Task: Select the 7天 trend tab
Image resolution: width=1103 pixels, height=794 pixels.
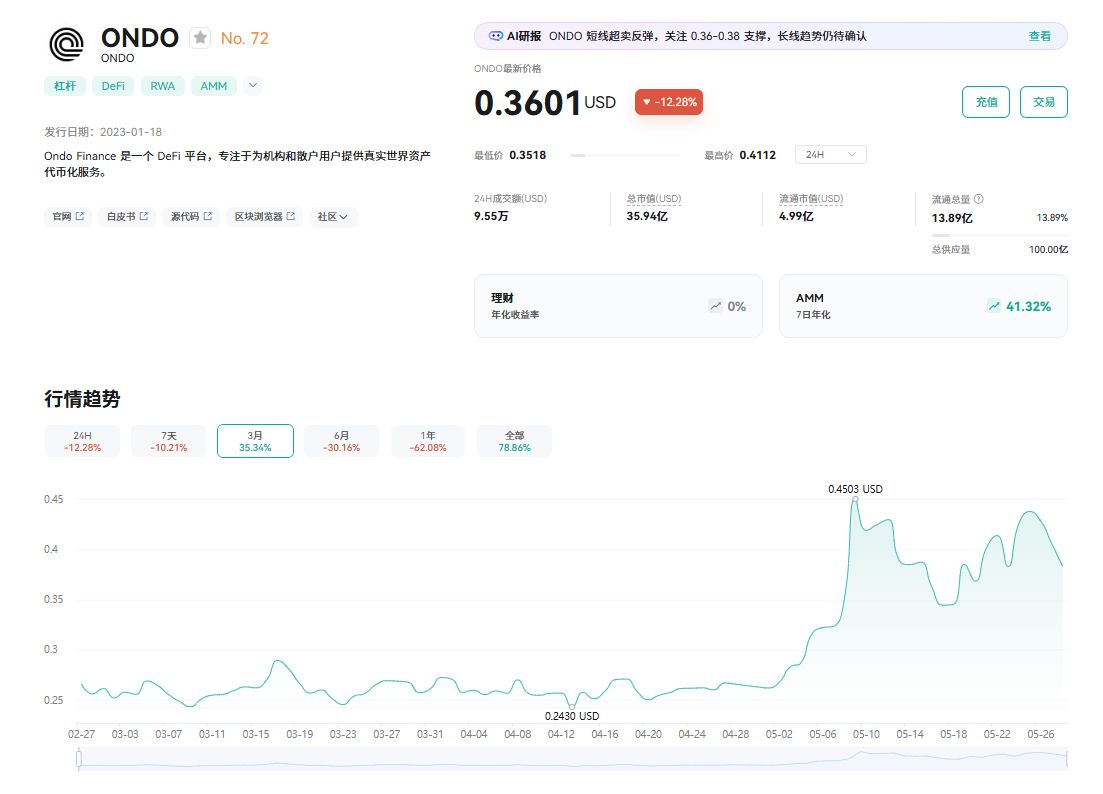Action: tap(169, 441)
